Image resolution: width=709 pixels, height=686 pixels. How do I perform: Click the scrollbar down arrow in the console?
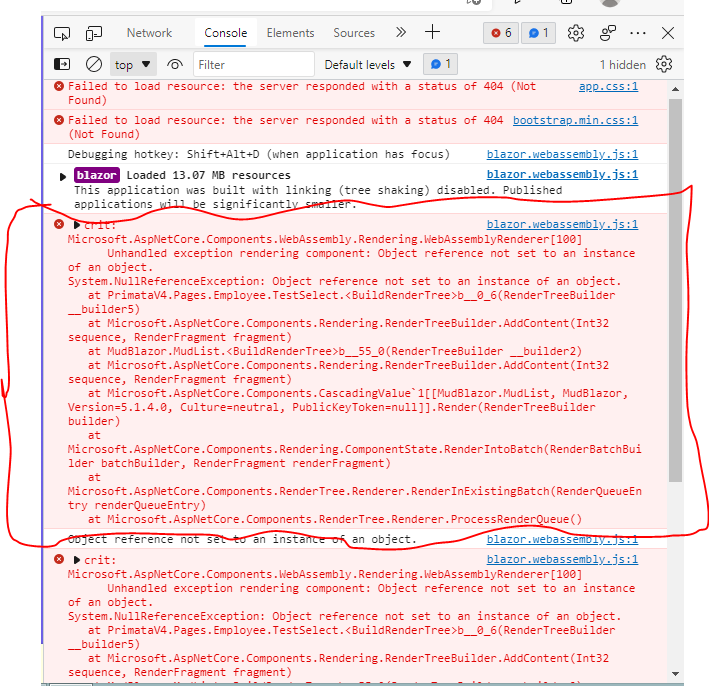pyautogui.click(x=676, y=673)
